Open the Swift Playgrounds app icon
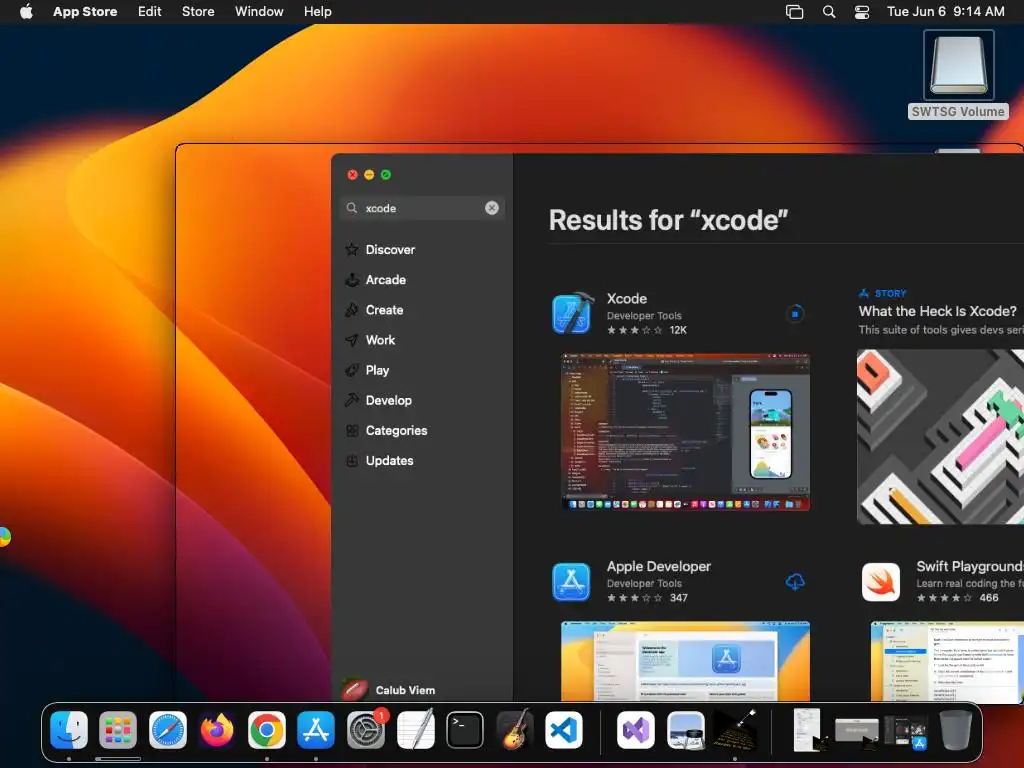Screen dimensions: 1024x768 point(880,581)
